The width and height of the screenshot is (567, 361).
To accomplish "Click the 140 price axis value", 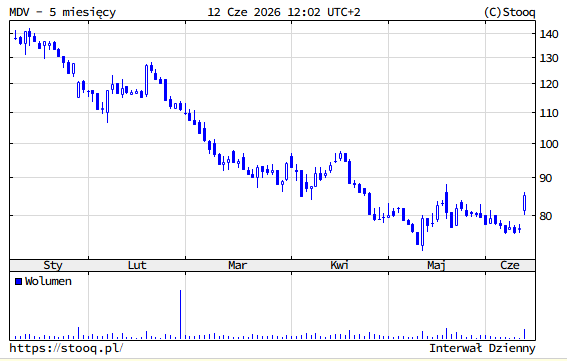I will (x=549, y=34).
